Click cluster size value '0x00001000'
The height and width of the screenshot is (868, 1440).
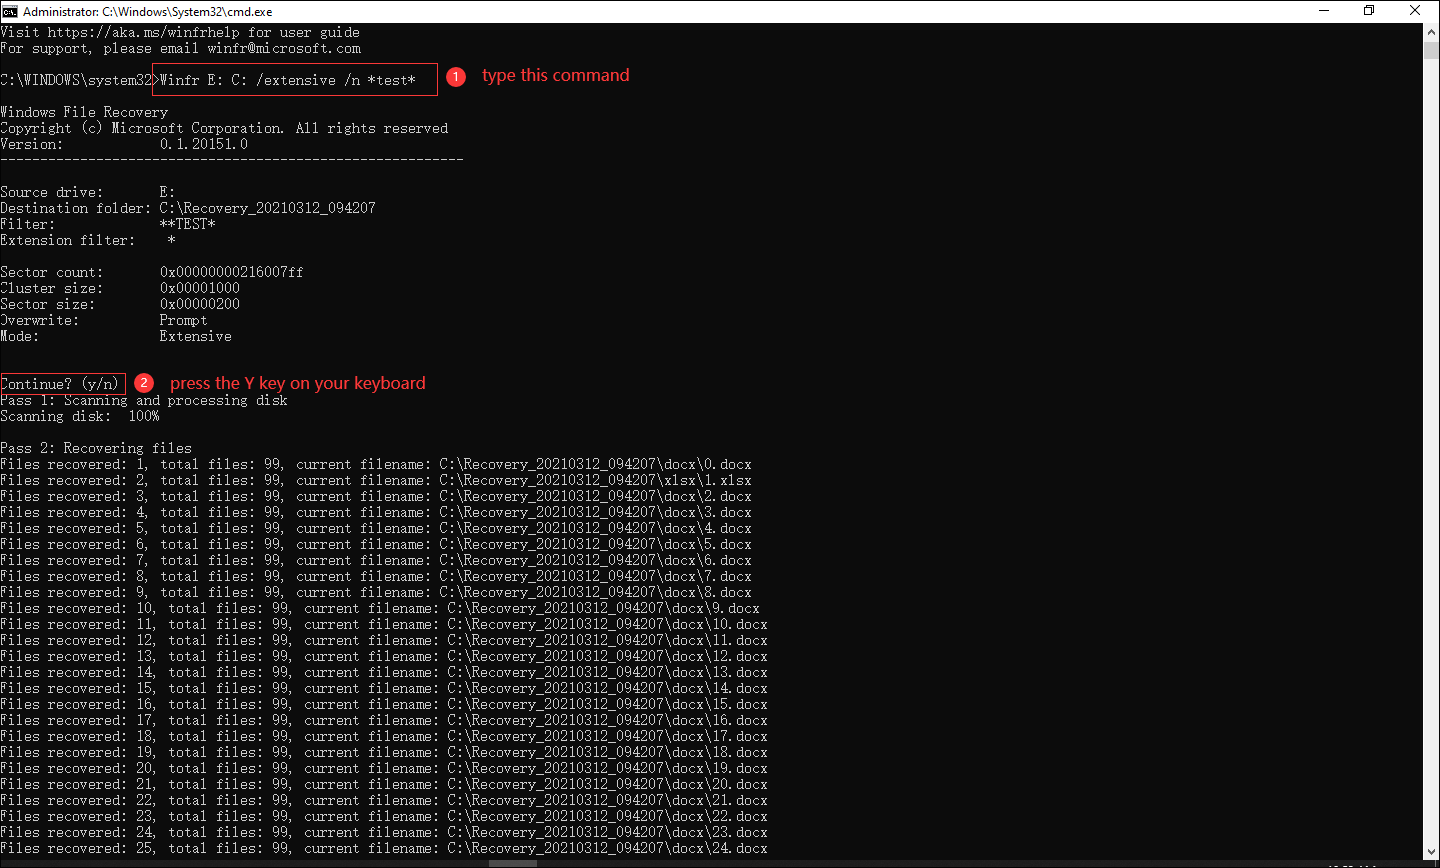pos(200,288)
